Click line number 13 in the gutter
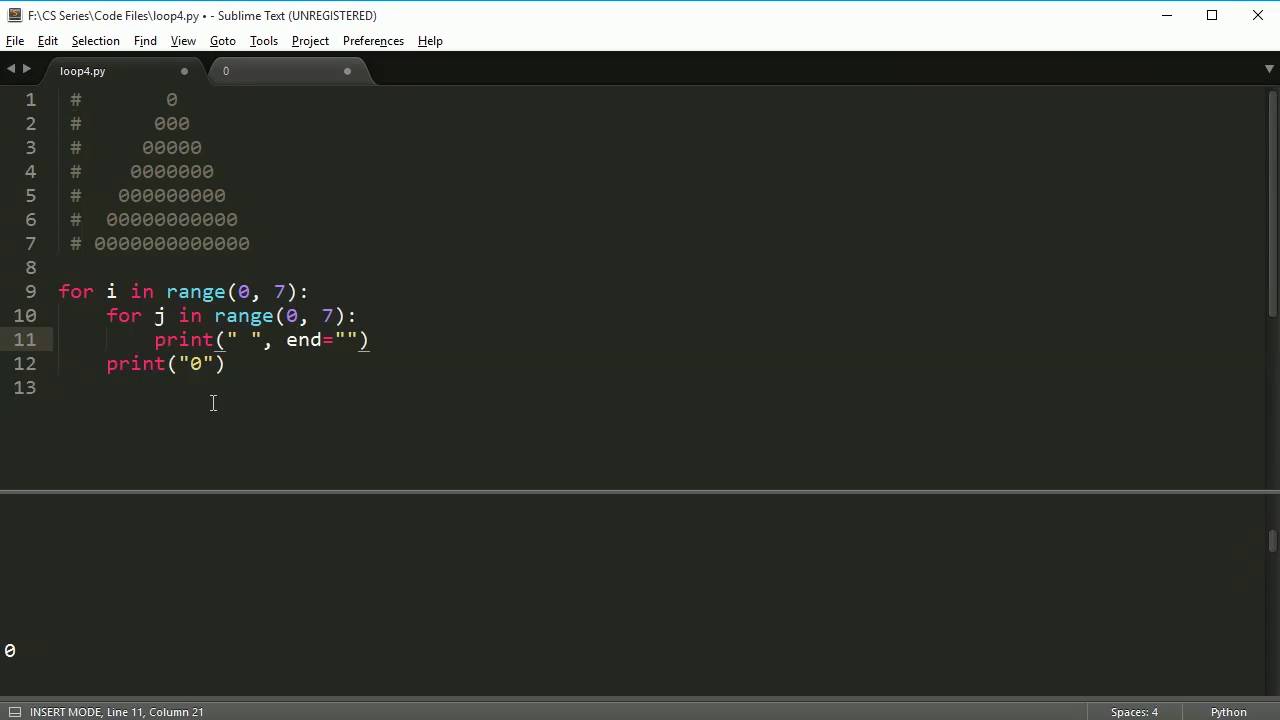Viewport: 1280px width, 720px height. pos(25,388)
